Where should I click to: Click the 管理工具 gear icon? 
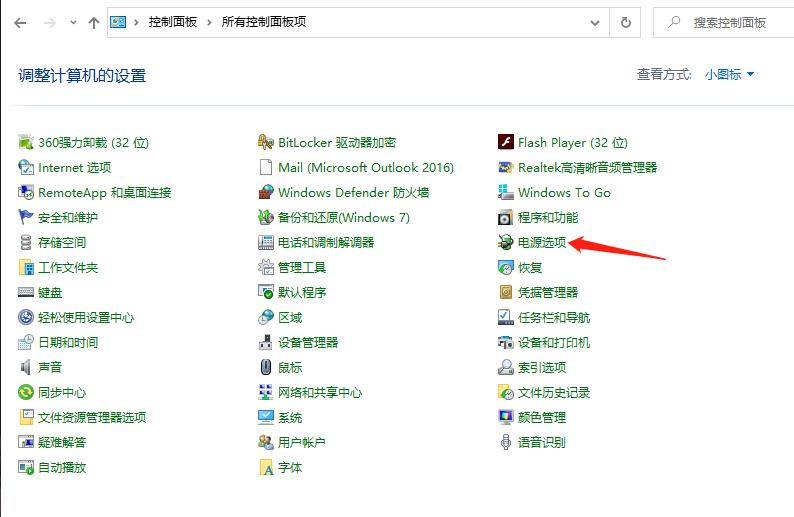point(265,267)
